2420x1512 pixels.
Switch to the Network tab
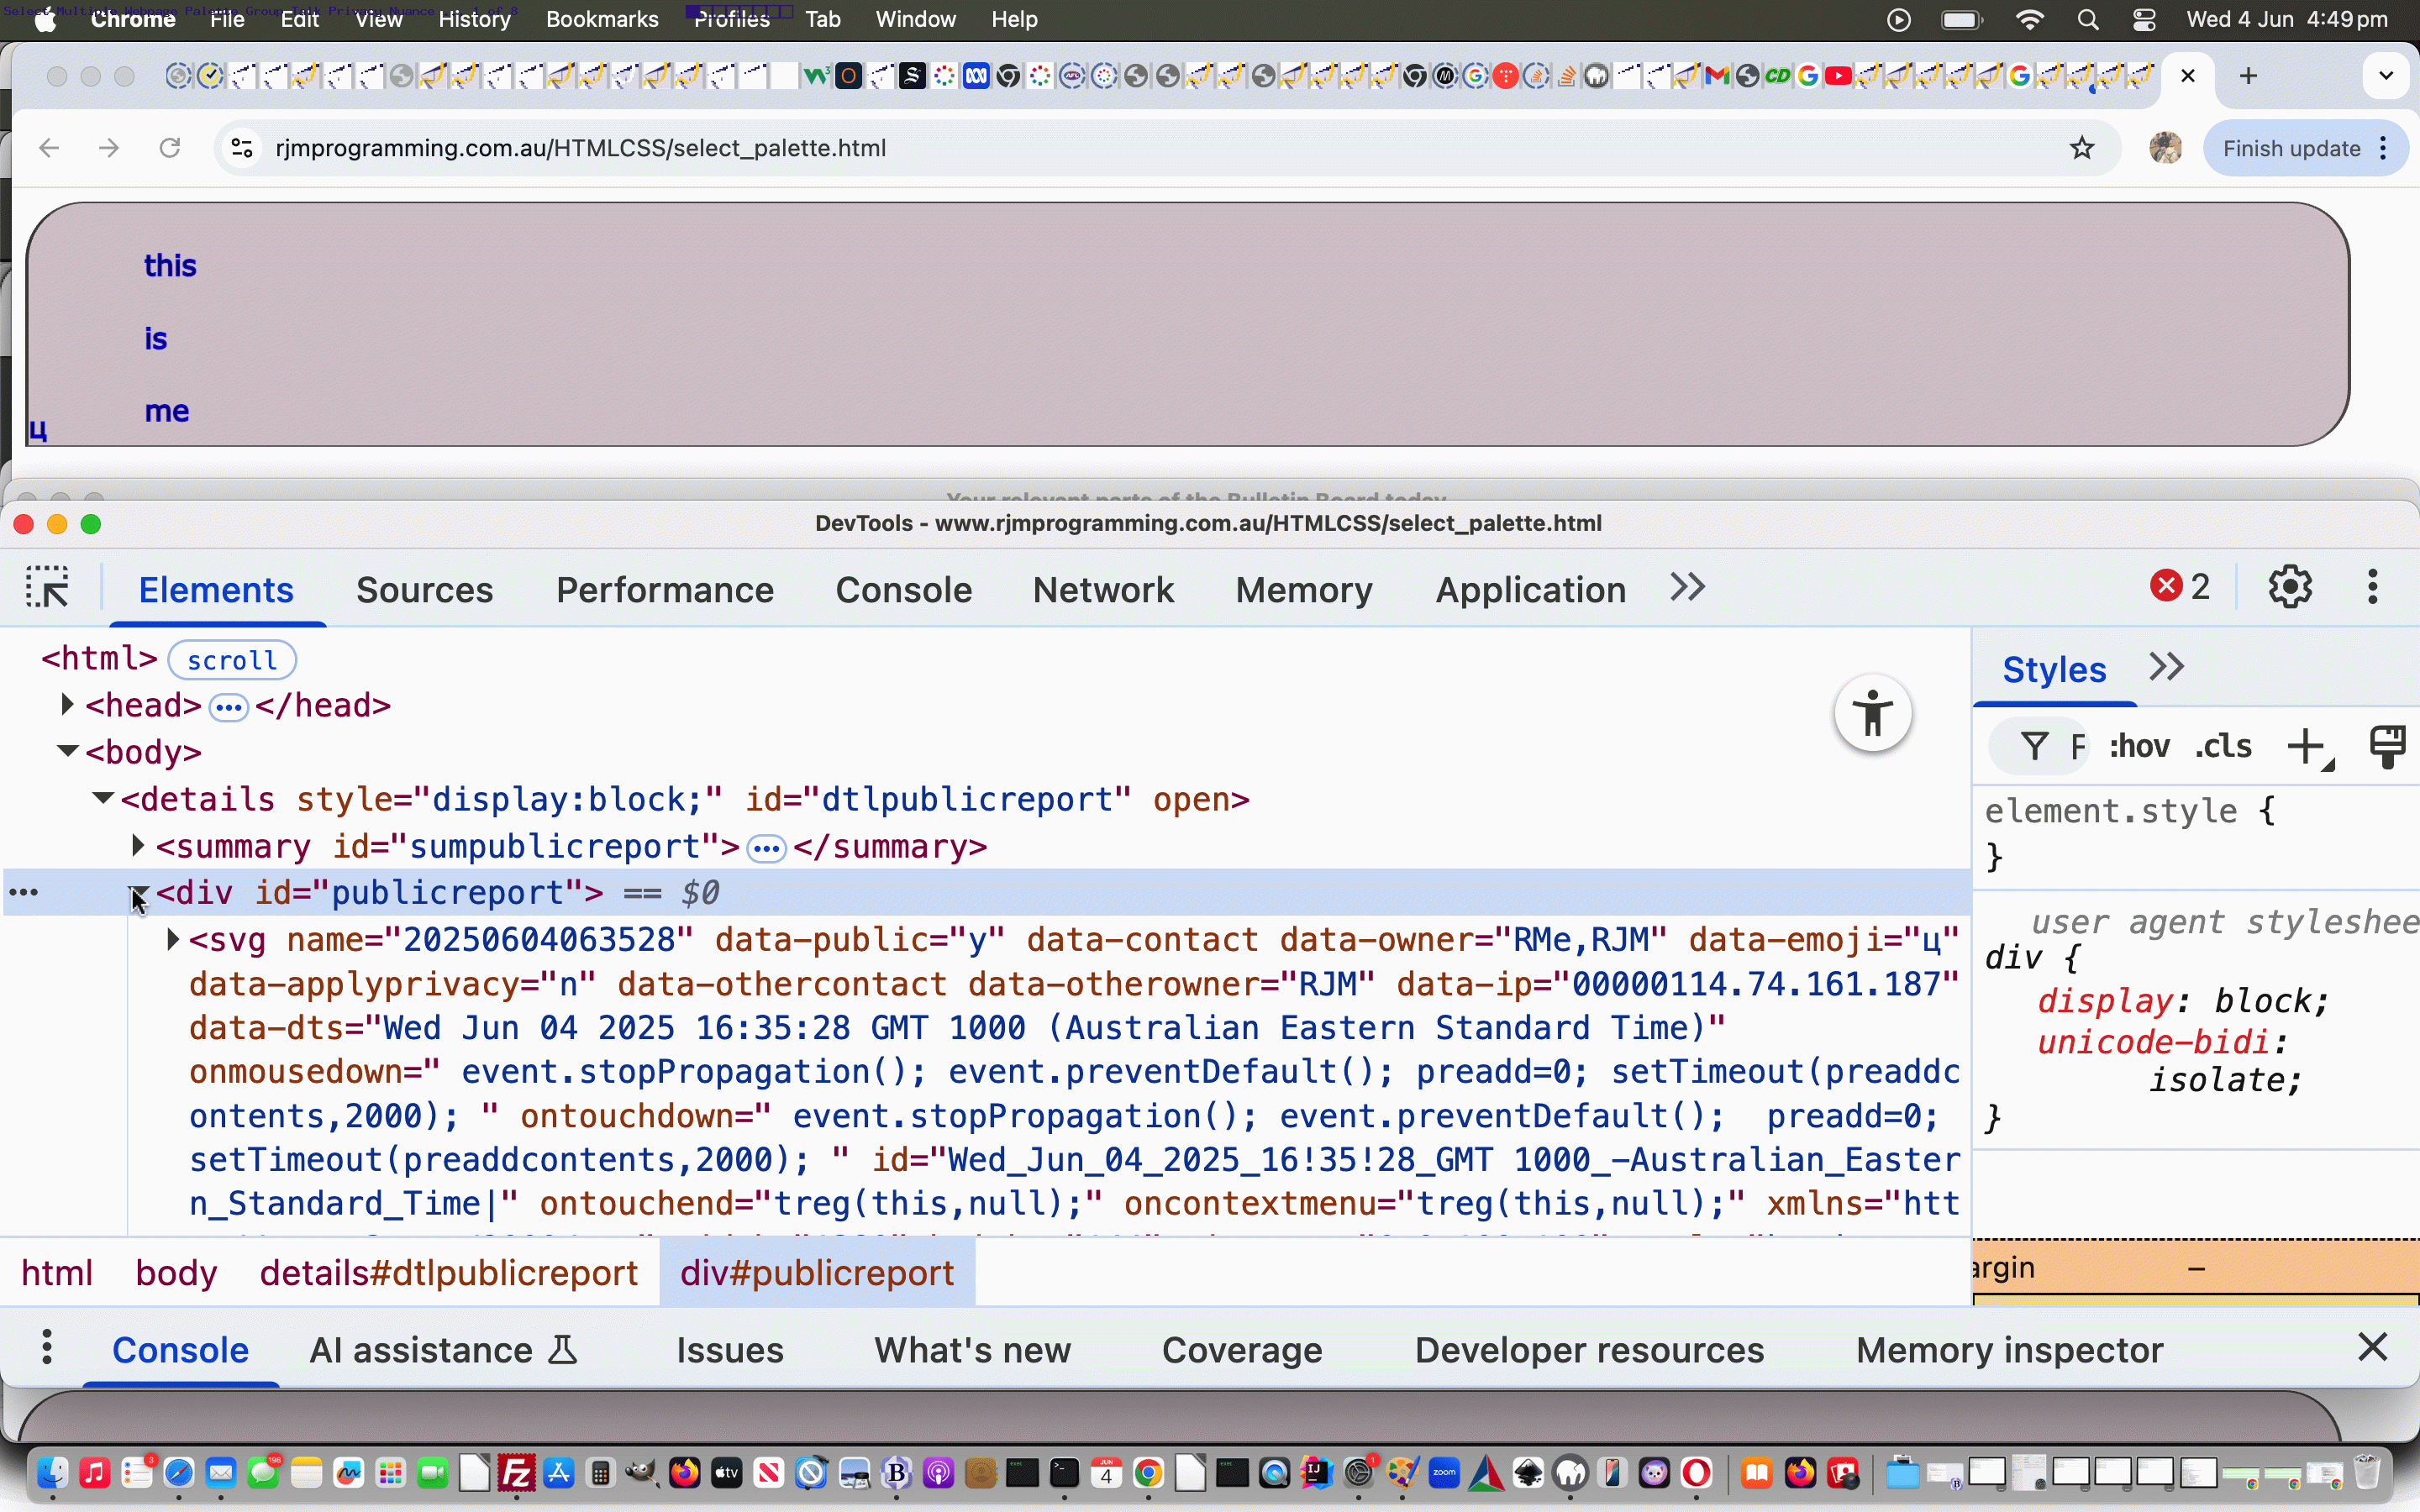(x=1103, y=590)
